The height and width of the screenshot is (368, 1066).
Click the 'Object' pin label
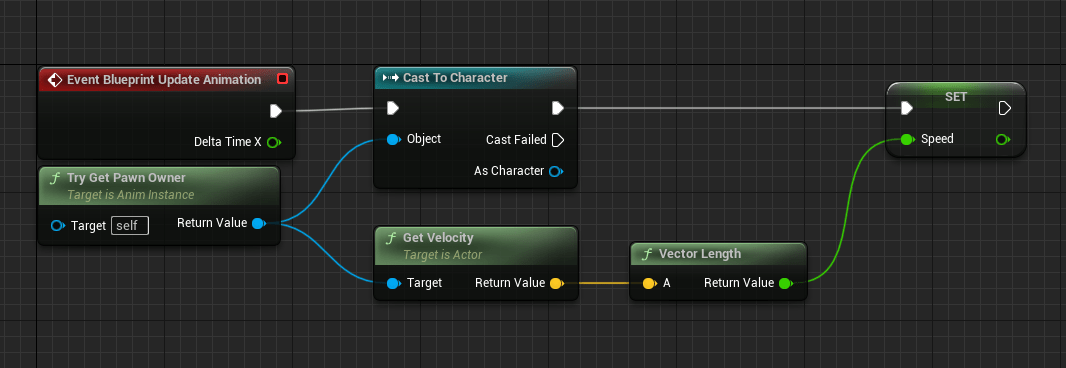click(x=424, y=139)
